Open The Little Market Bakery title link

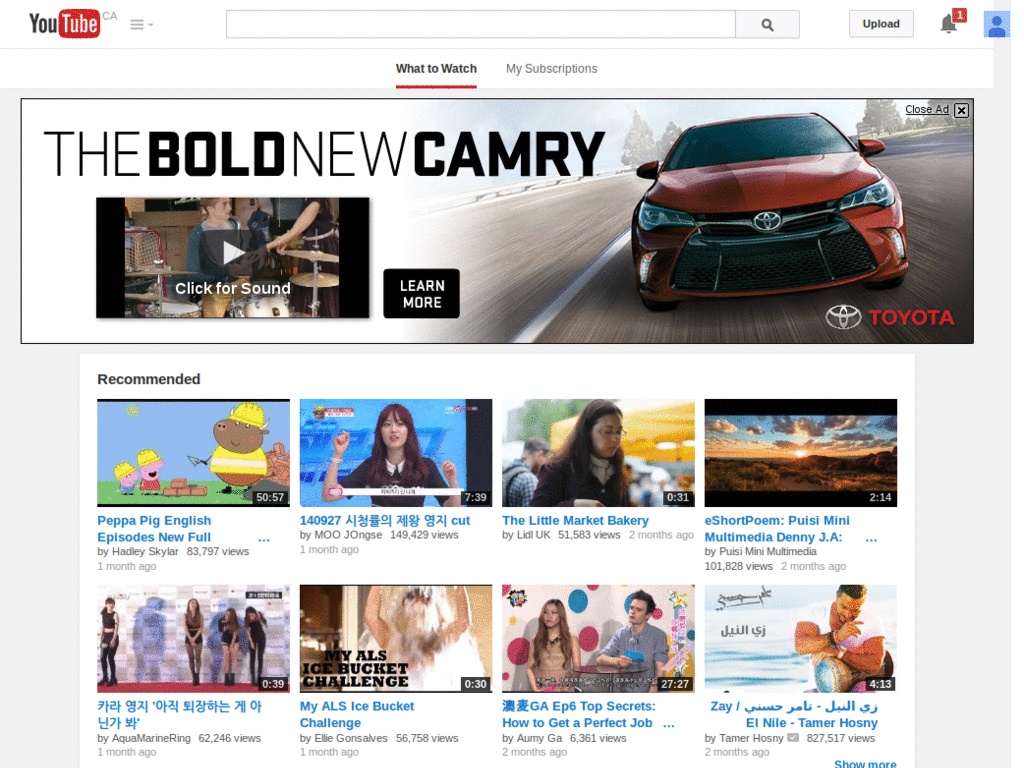click(x=575, y=520)
